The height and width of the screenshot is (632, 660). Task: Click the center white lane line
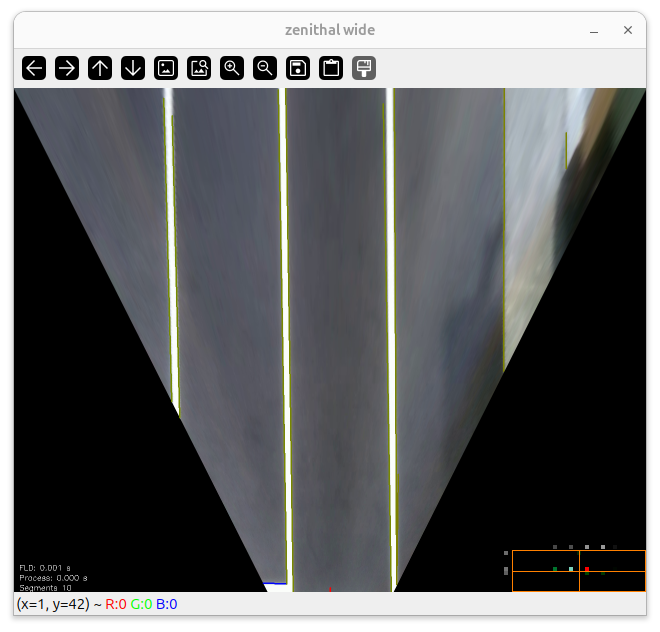(x=286, y=330)
